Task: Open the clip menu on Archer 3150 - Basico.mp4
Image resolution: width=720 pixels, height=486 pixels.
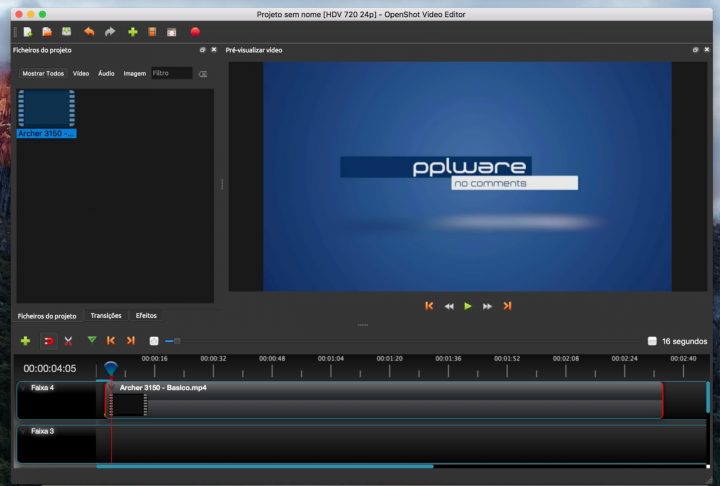Action: click(x=113, y=387)
